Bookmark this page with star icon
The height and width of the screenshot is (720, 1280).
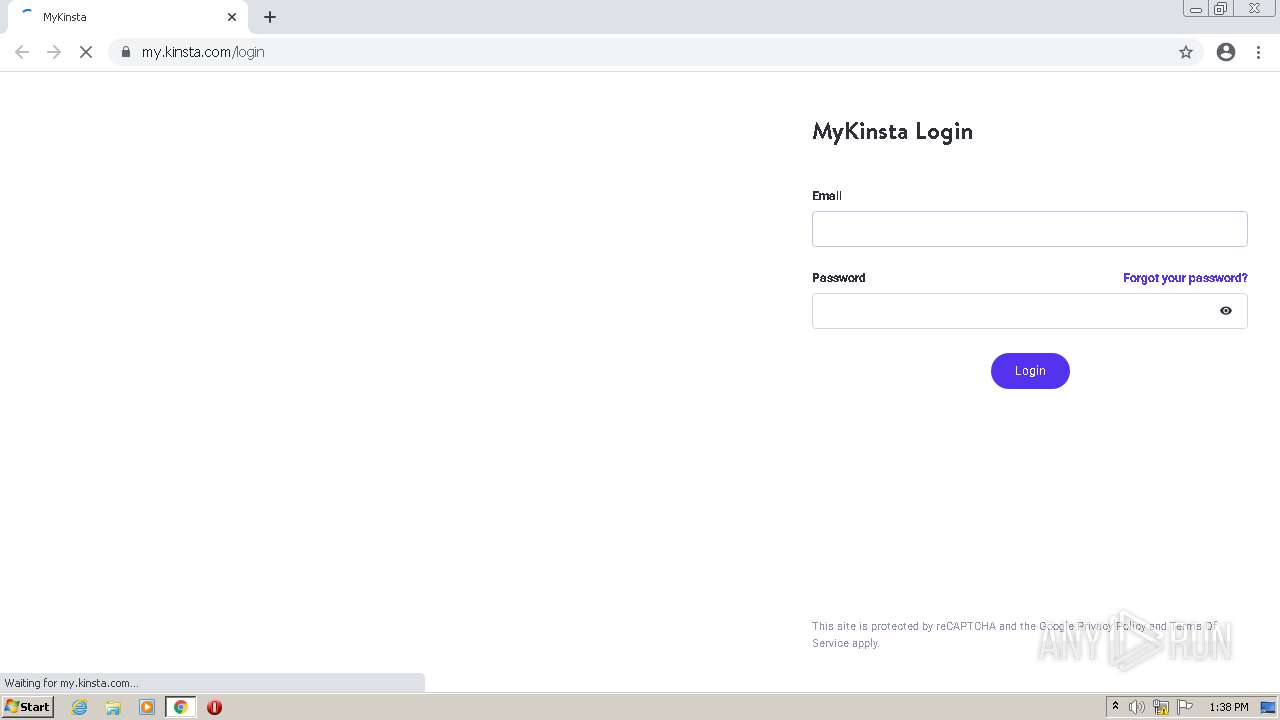tap(1186, 52)
